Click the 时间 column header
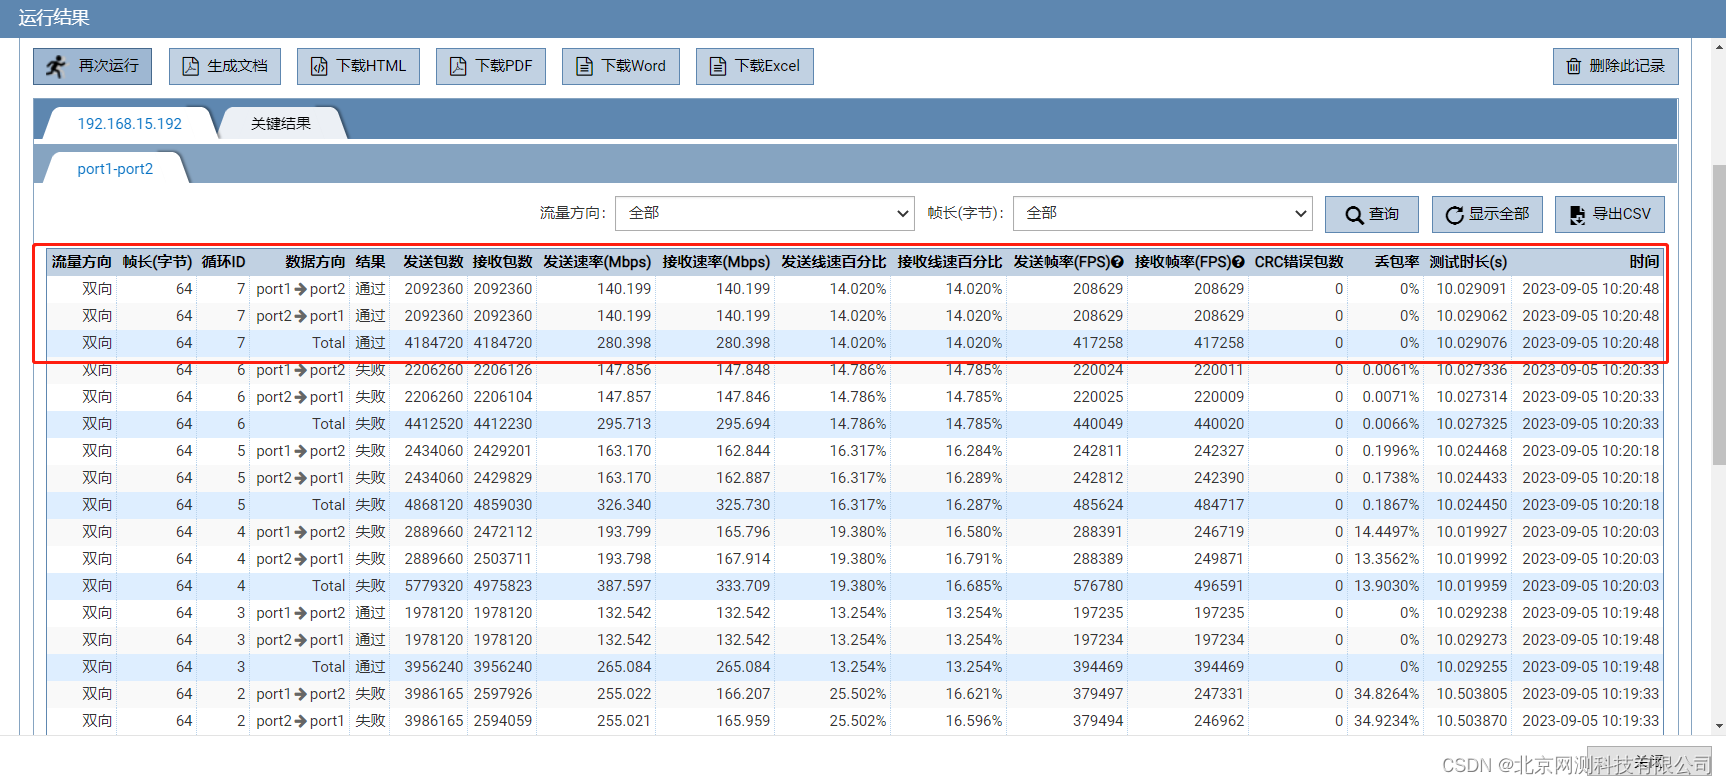The image size is (1726, 784). 1644,262
